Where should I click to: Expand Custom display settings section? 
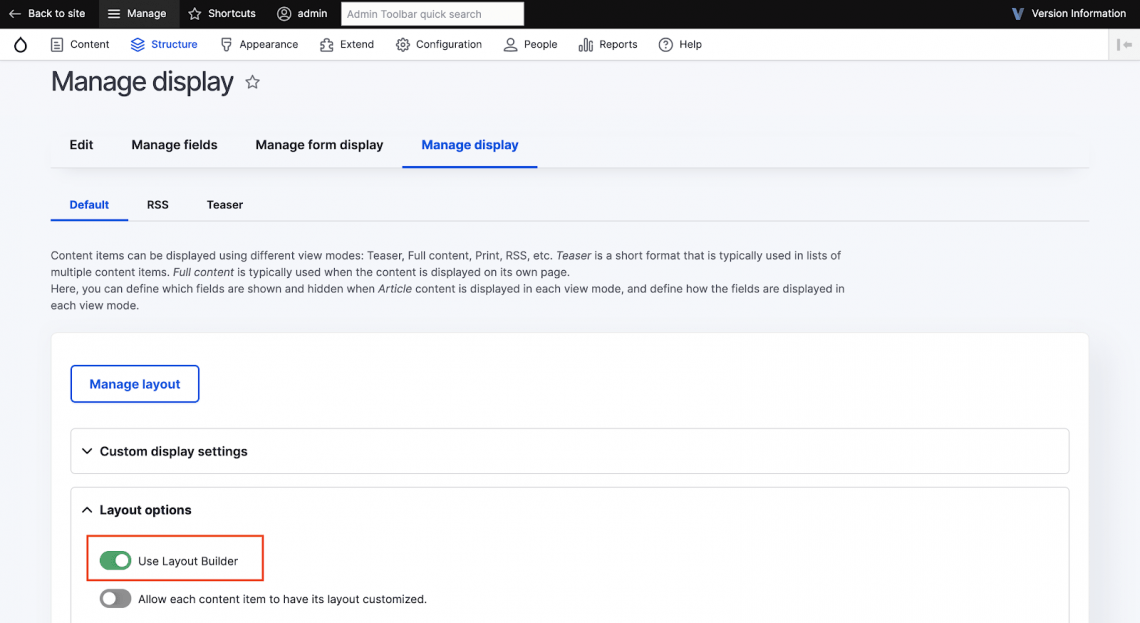click(173, 451)
